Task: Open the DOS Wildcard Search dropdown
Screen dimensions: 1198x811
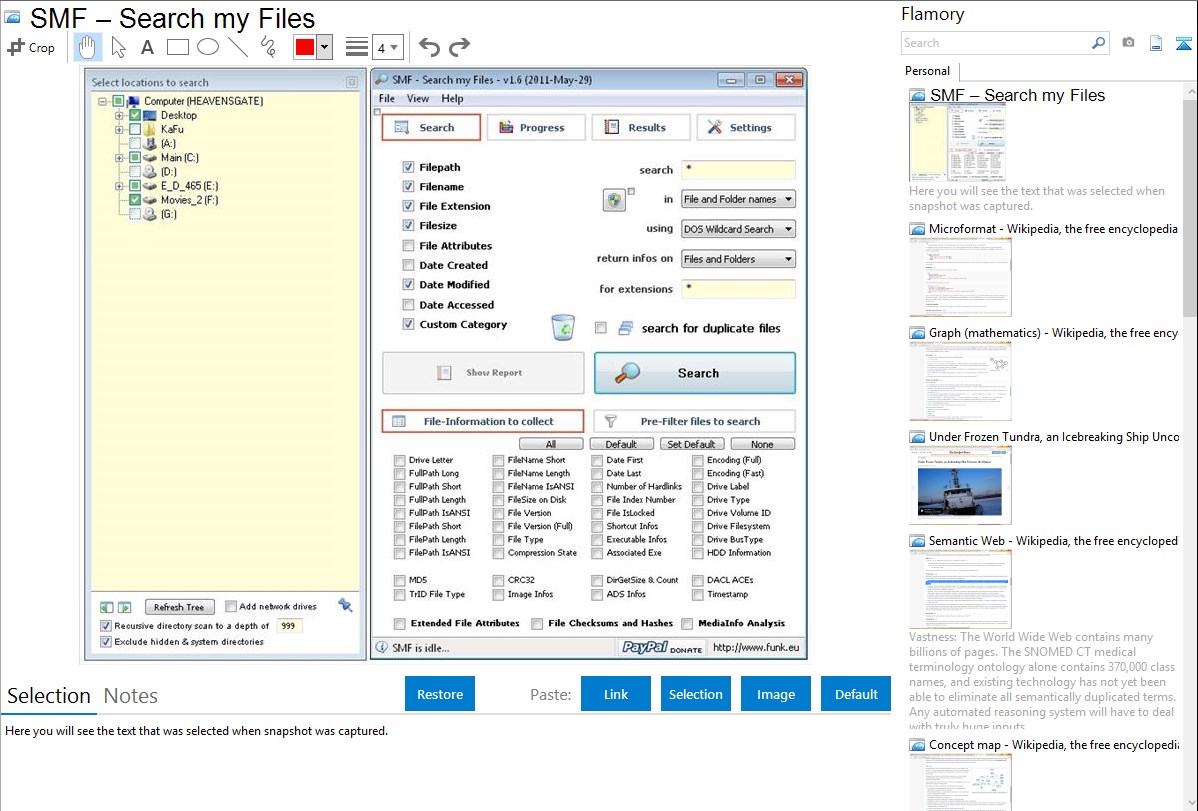Action: [x=738, y=229]
